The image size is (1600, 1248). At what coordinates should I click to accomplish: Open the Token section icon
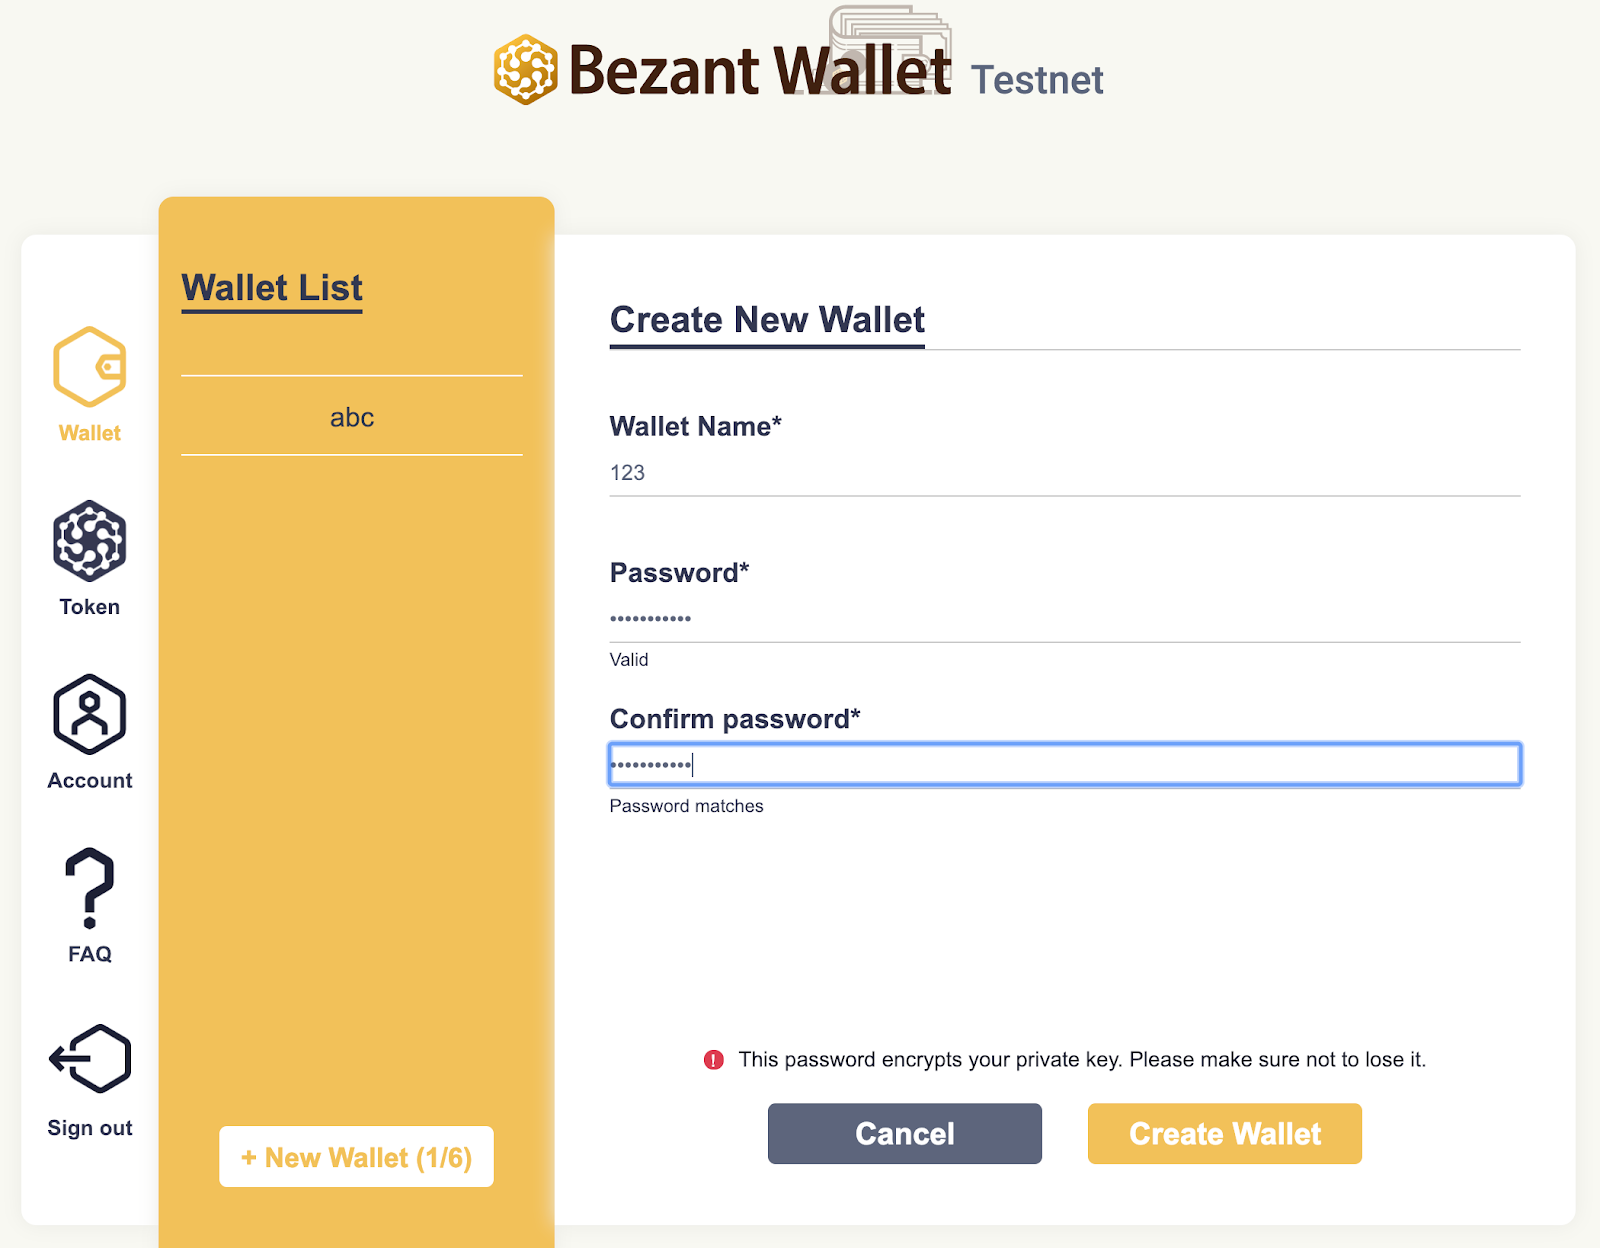pos(89,541)
